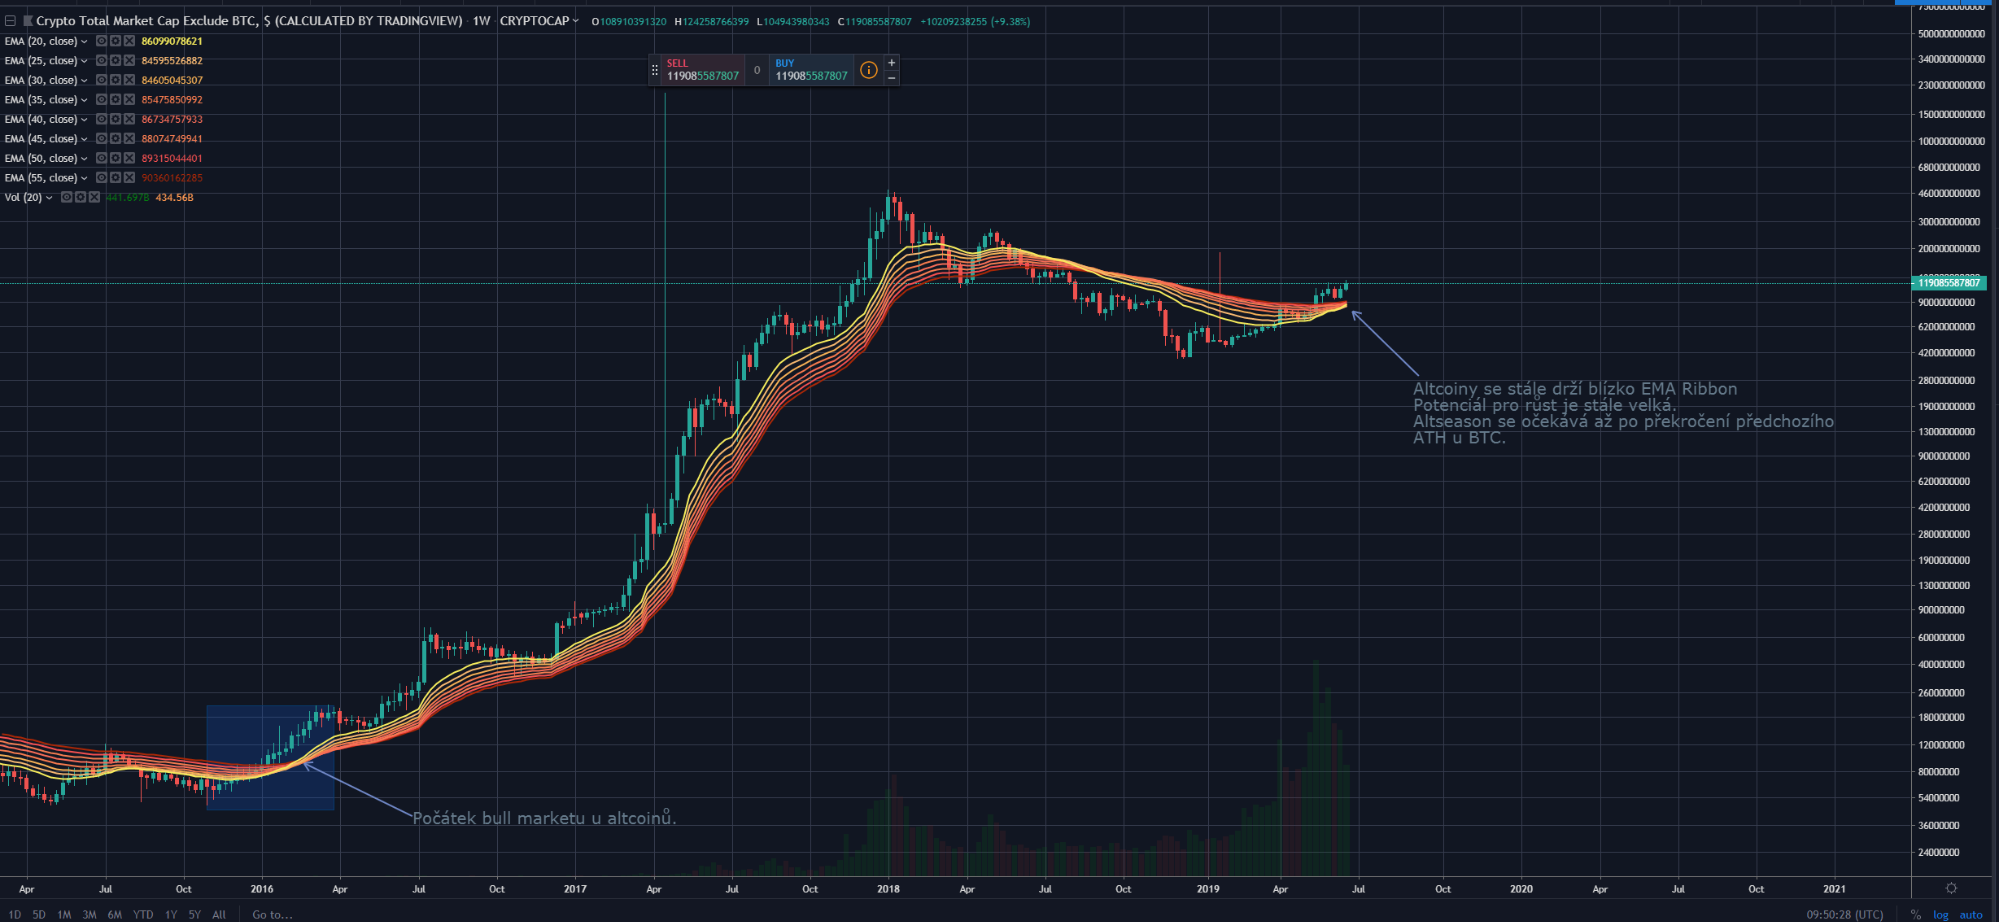The width and height of the screenshot is (1999, 922).
Task: Select the YTD time range
Action: click(143, 914)
